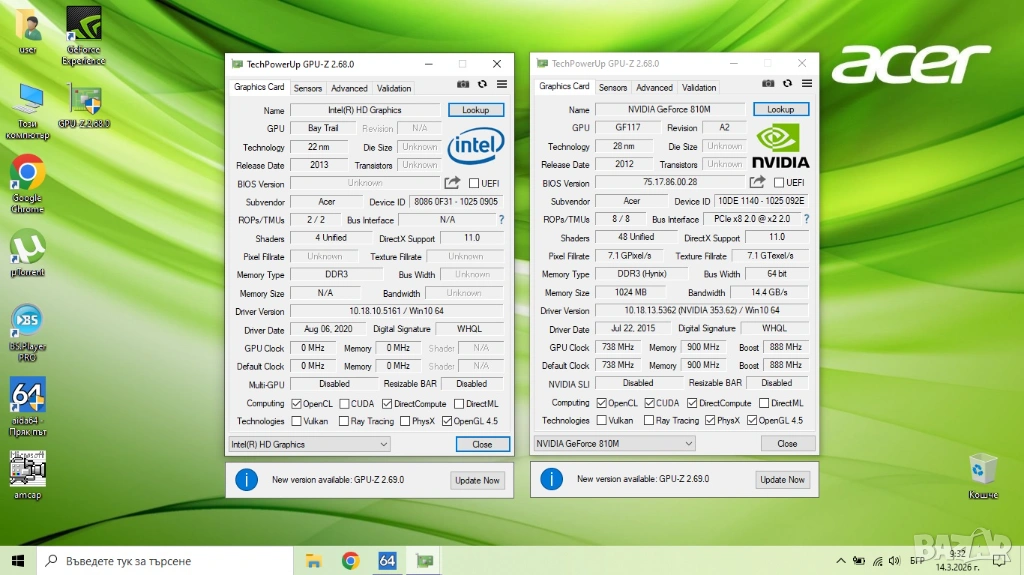Click the BIOS export share icon in NVIDIA window
1024x575 pixels.
pos(757,182)
